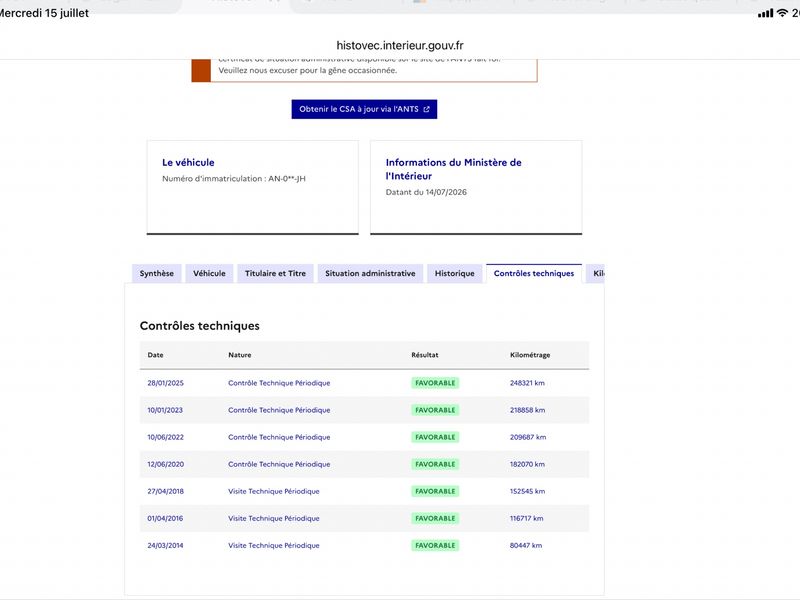Select the date 24/03/2014

point(165,545)
